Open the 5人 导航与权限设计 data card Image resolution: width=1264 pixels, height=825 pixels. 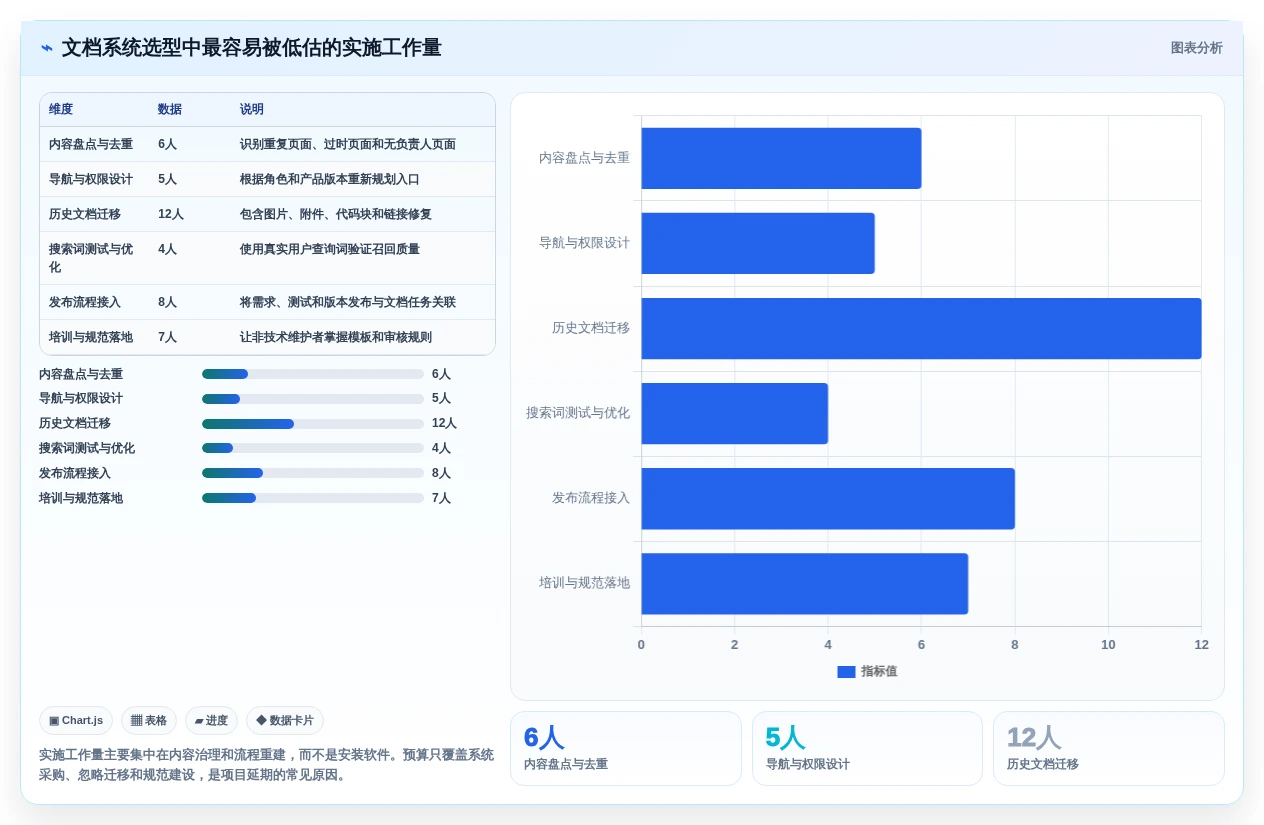point(867,748)
